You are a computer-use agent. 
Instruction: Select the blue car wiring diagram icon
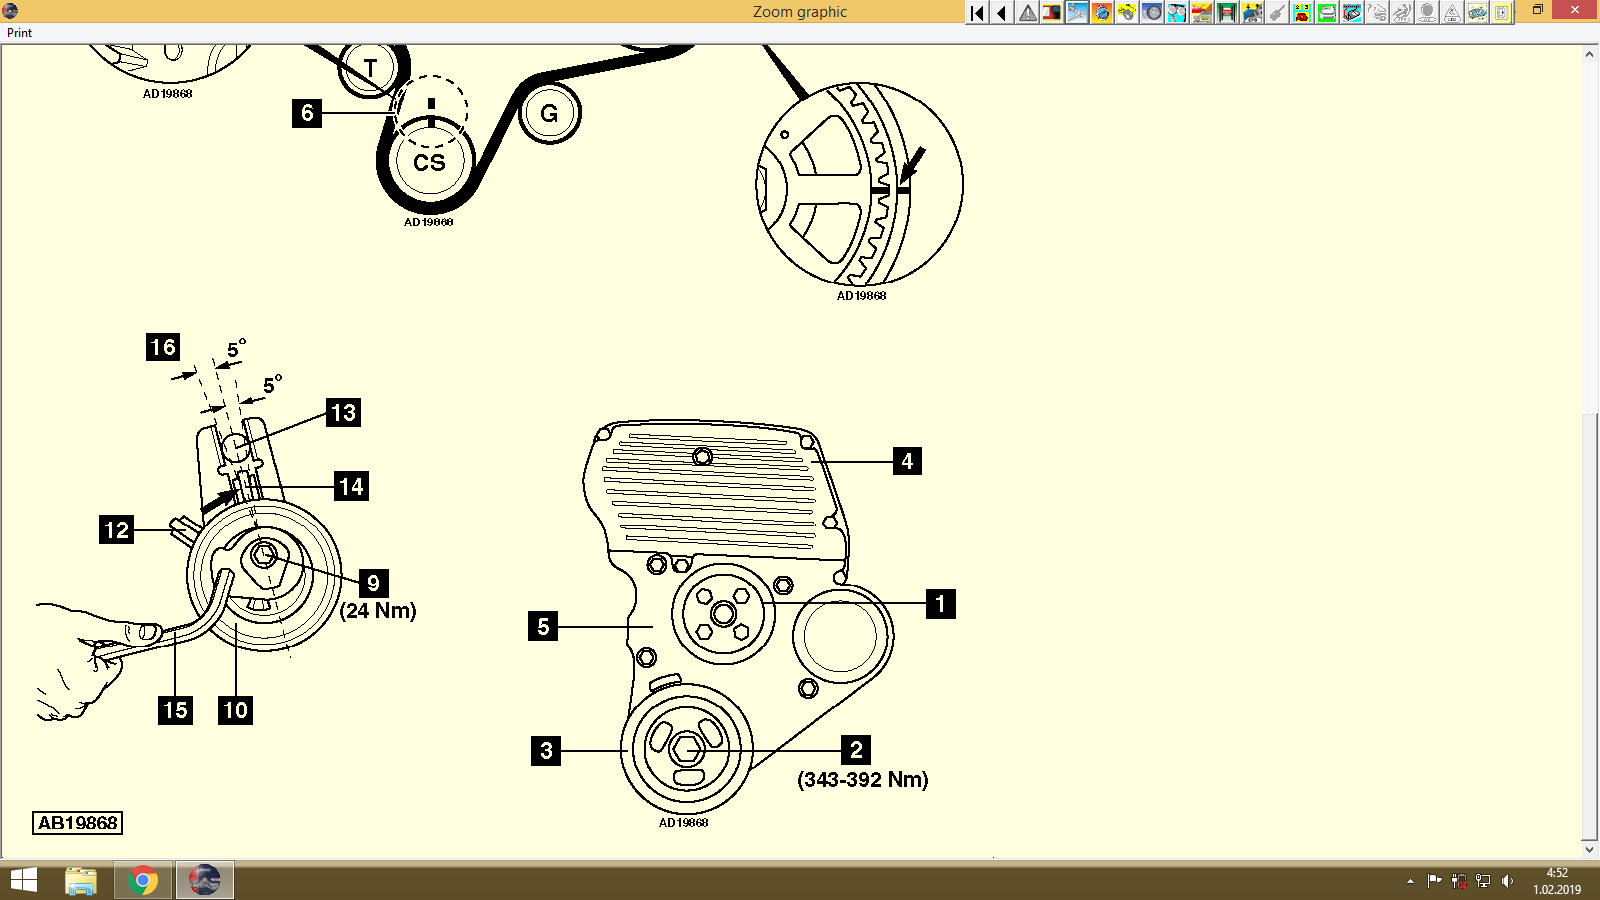(x=1476, y=13)
